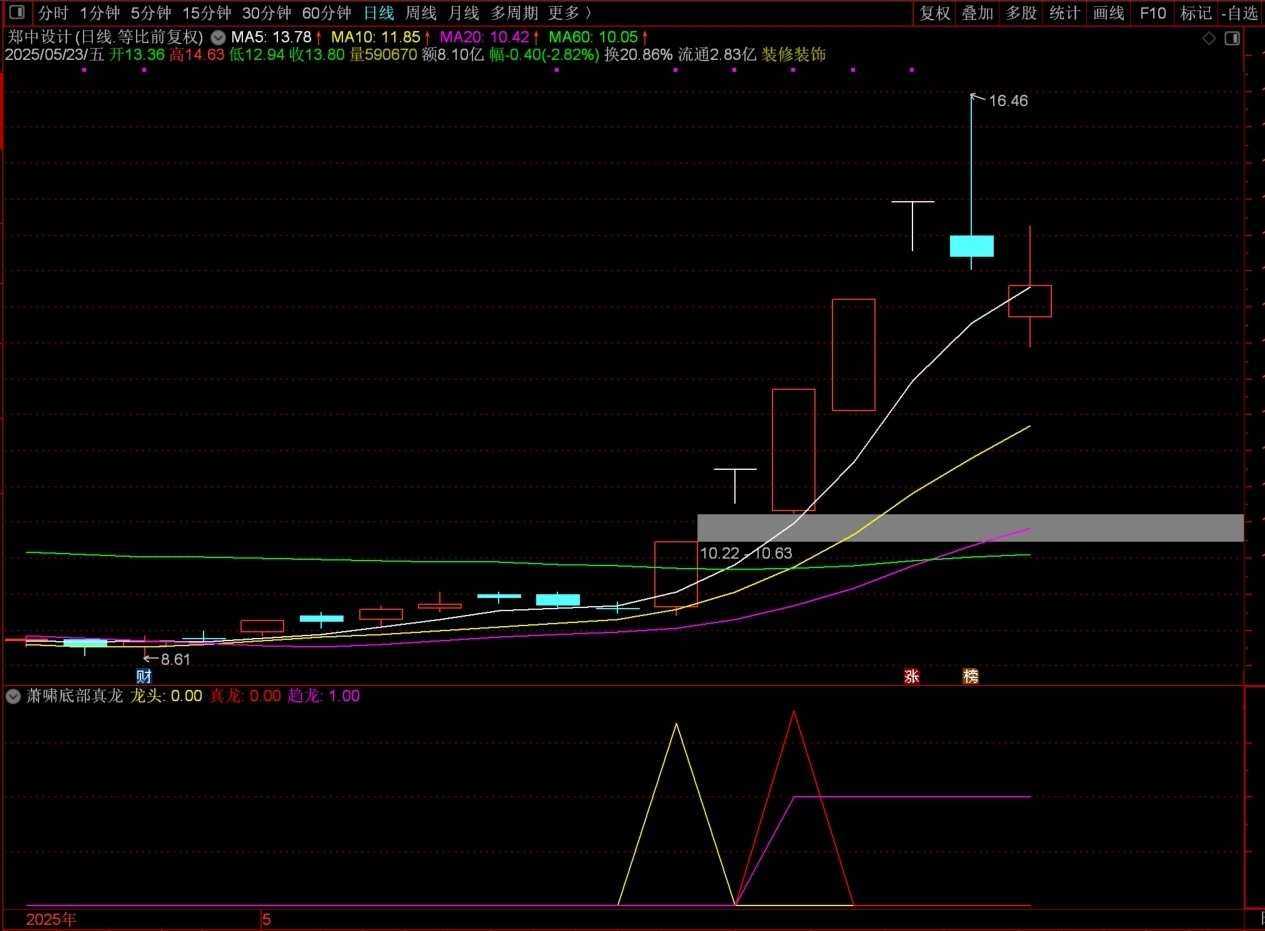Select the cyan candlestick below 16.46

click(x=971, y=246)
